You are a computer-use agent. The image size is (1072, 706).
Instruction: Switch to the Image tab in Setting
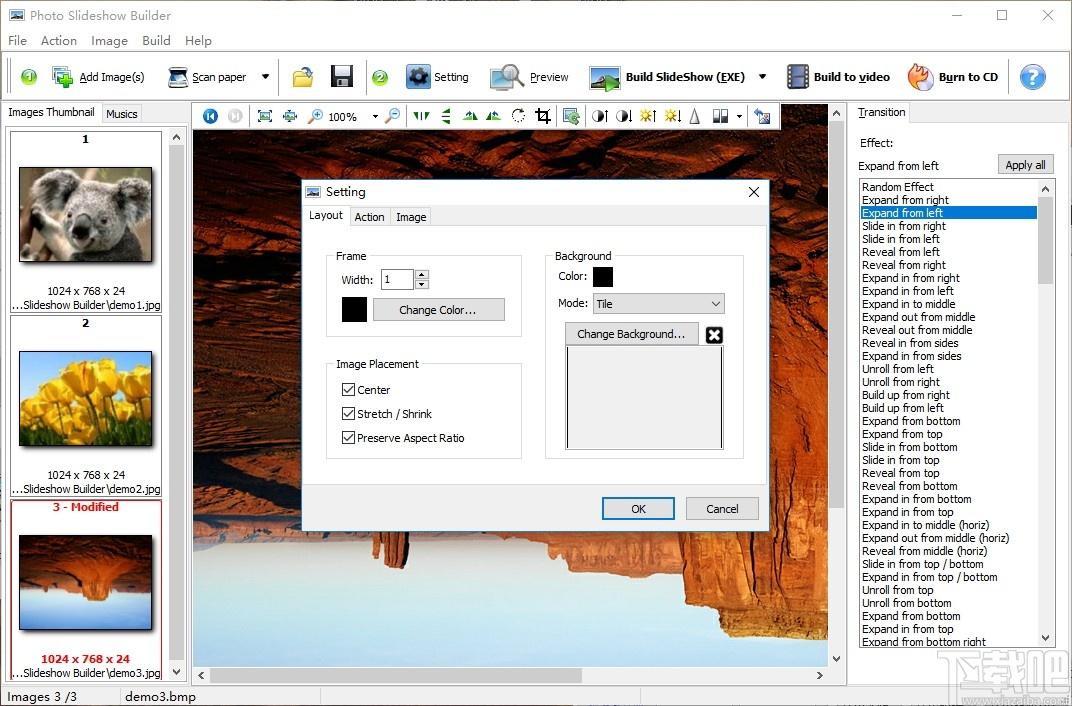click(411, 217)
